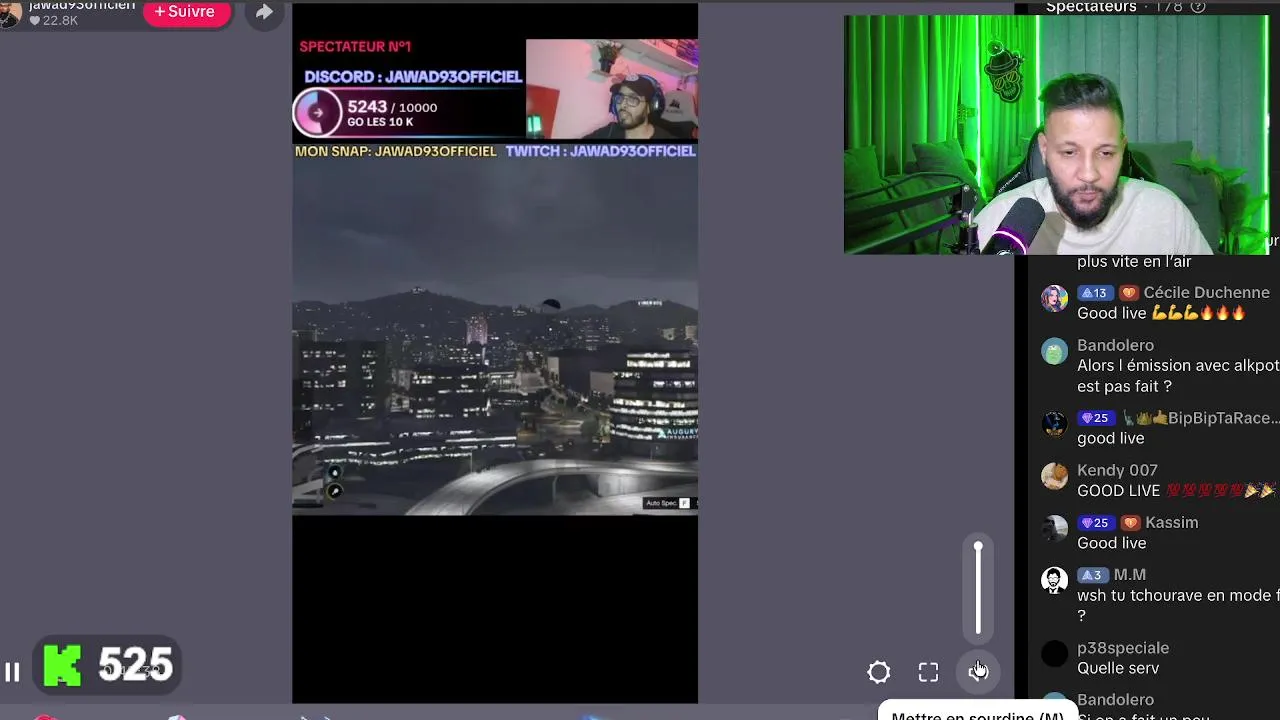Click the help icon beside Spectateurs
Viewport: 1280px width, 720px height.
point(1198,7)
